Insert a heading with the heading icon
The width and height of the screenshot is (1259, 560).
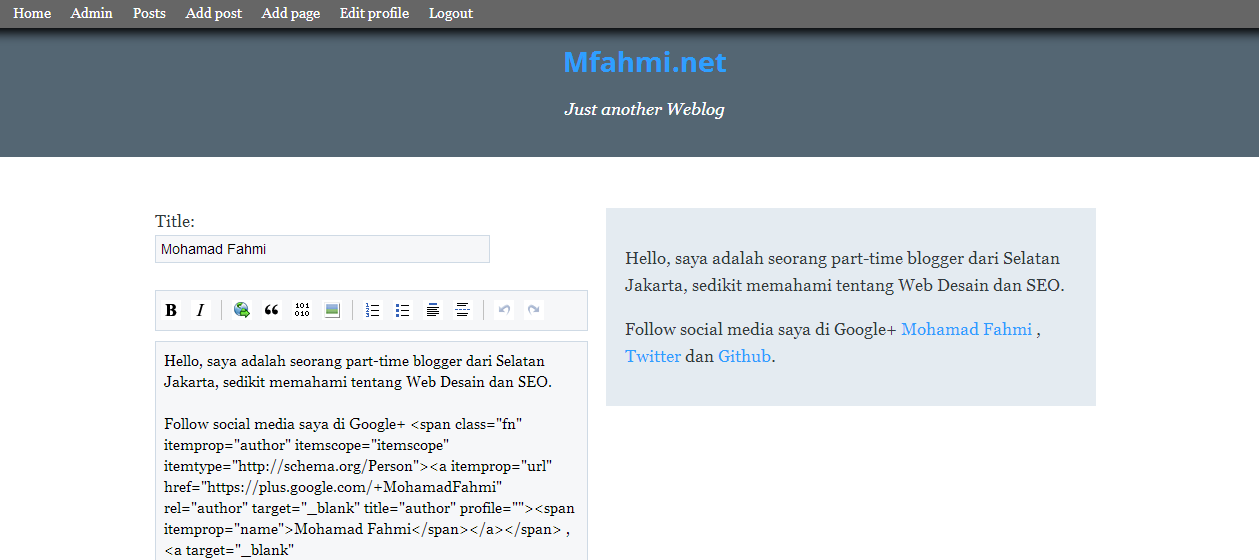(432, 310)
